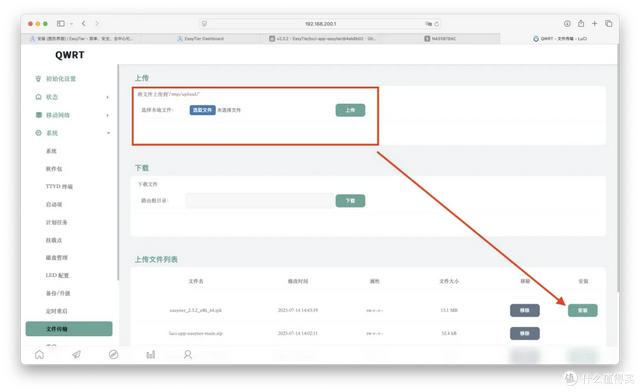Click the 2025-07-14 14:02 timestamp cell
This screenshot has height=392, width=640.
(x=298, y=334)
